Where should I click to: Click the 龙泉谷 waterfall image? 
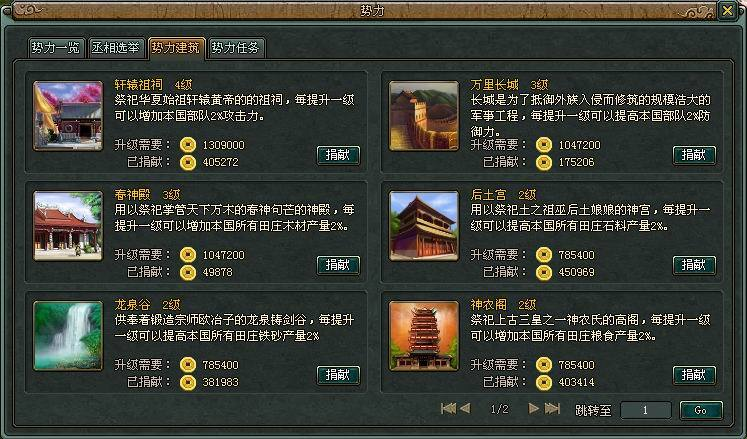click(x=68, y=336)
